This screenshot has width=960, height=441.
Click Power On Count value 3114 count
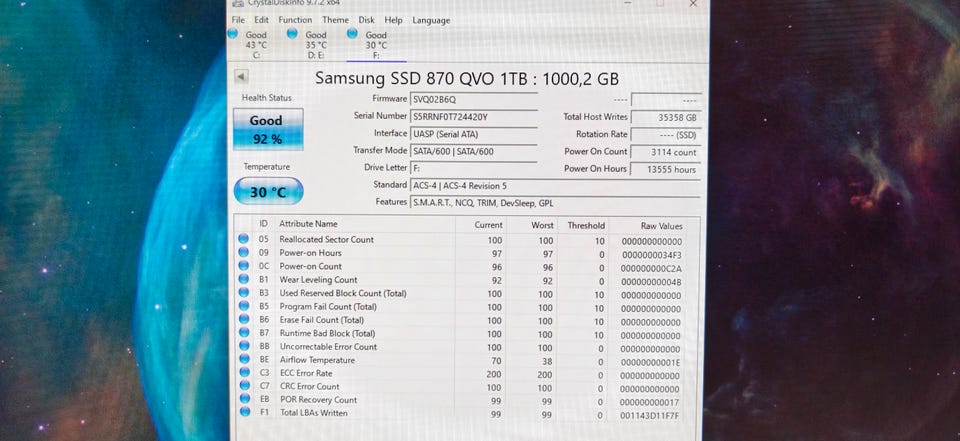666,152
